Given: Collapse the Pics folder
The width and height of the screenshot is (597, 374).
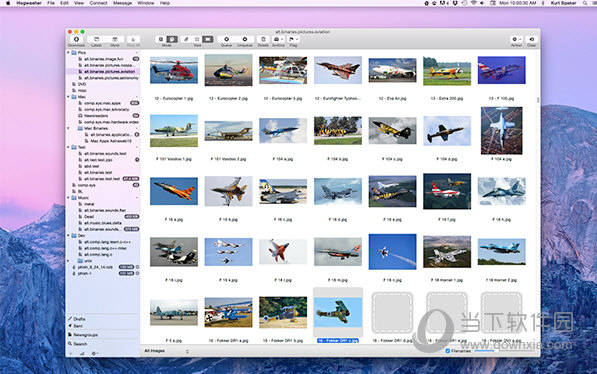Looking at the screenshot, I should point(69,53).
